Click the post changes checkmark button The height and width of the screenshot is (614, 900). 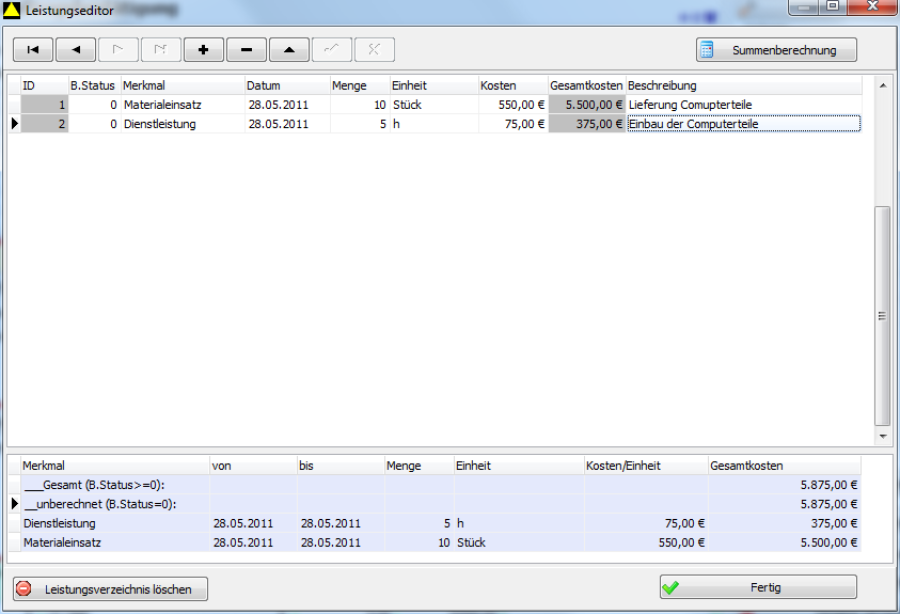coord(332,50)
